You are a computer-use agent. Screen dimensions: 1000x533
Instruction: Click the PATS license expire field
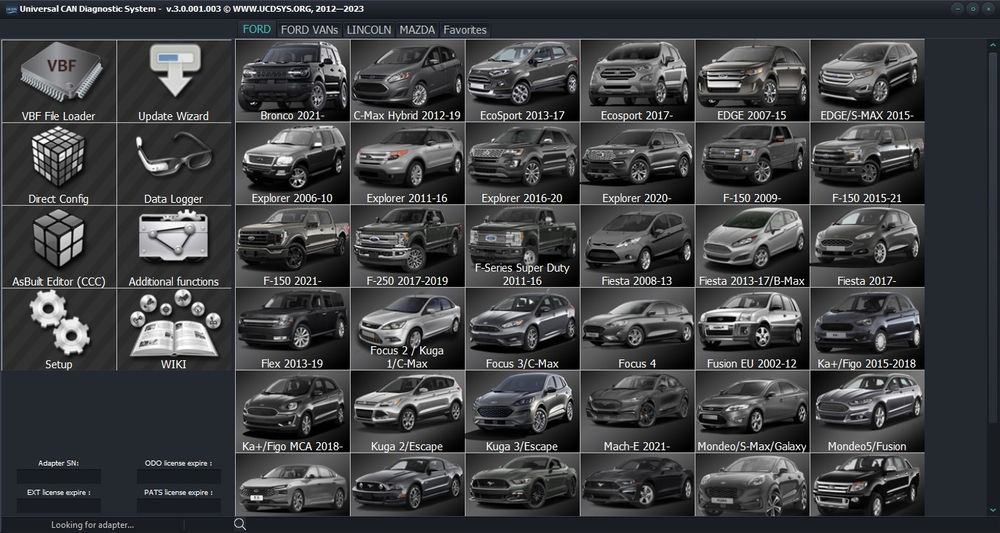[x=179, y=506]
